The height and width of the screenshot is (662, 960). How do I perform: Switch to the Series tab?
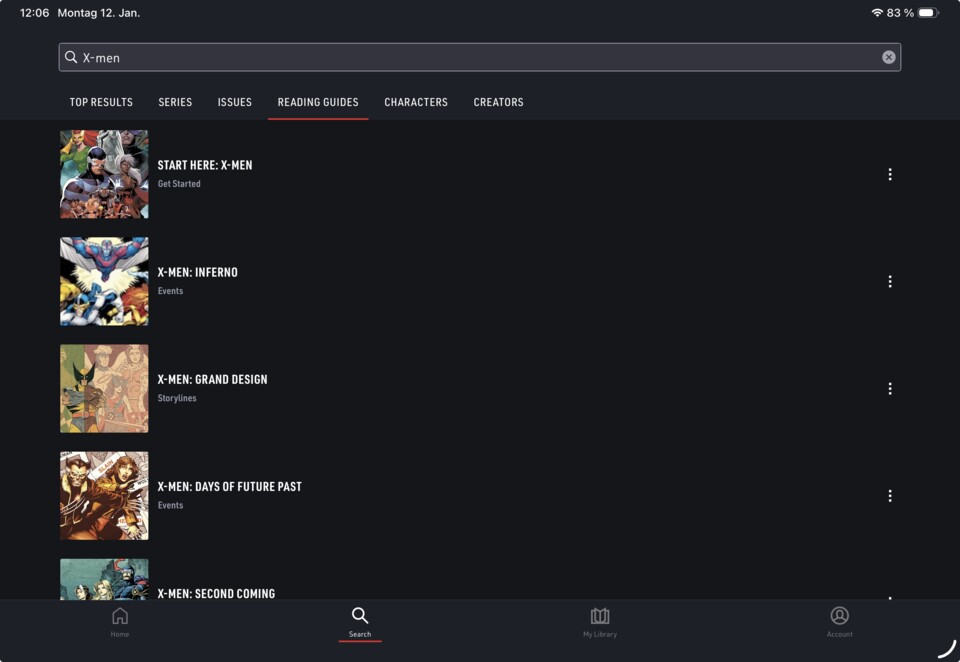175,102
